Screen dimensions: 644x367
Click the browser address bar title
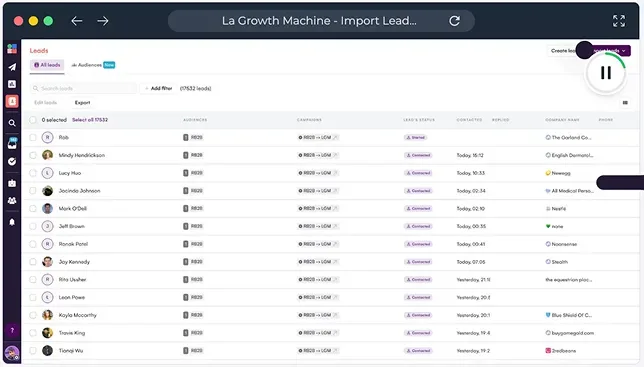319,21
